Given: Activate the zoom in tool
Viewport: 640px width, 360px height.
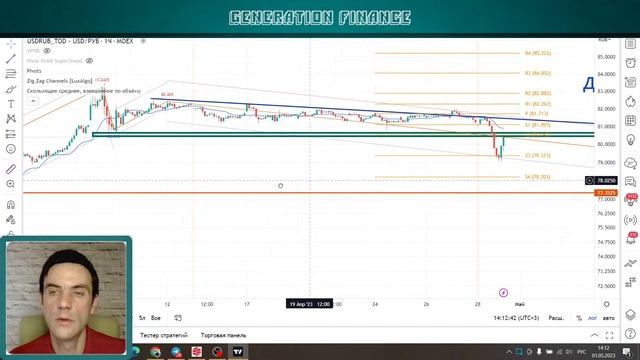Looking at the screenshot, I should point(11,184).
